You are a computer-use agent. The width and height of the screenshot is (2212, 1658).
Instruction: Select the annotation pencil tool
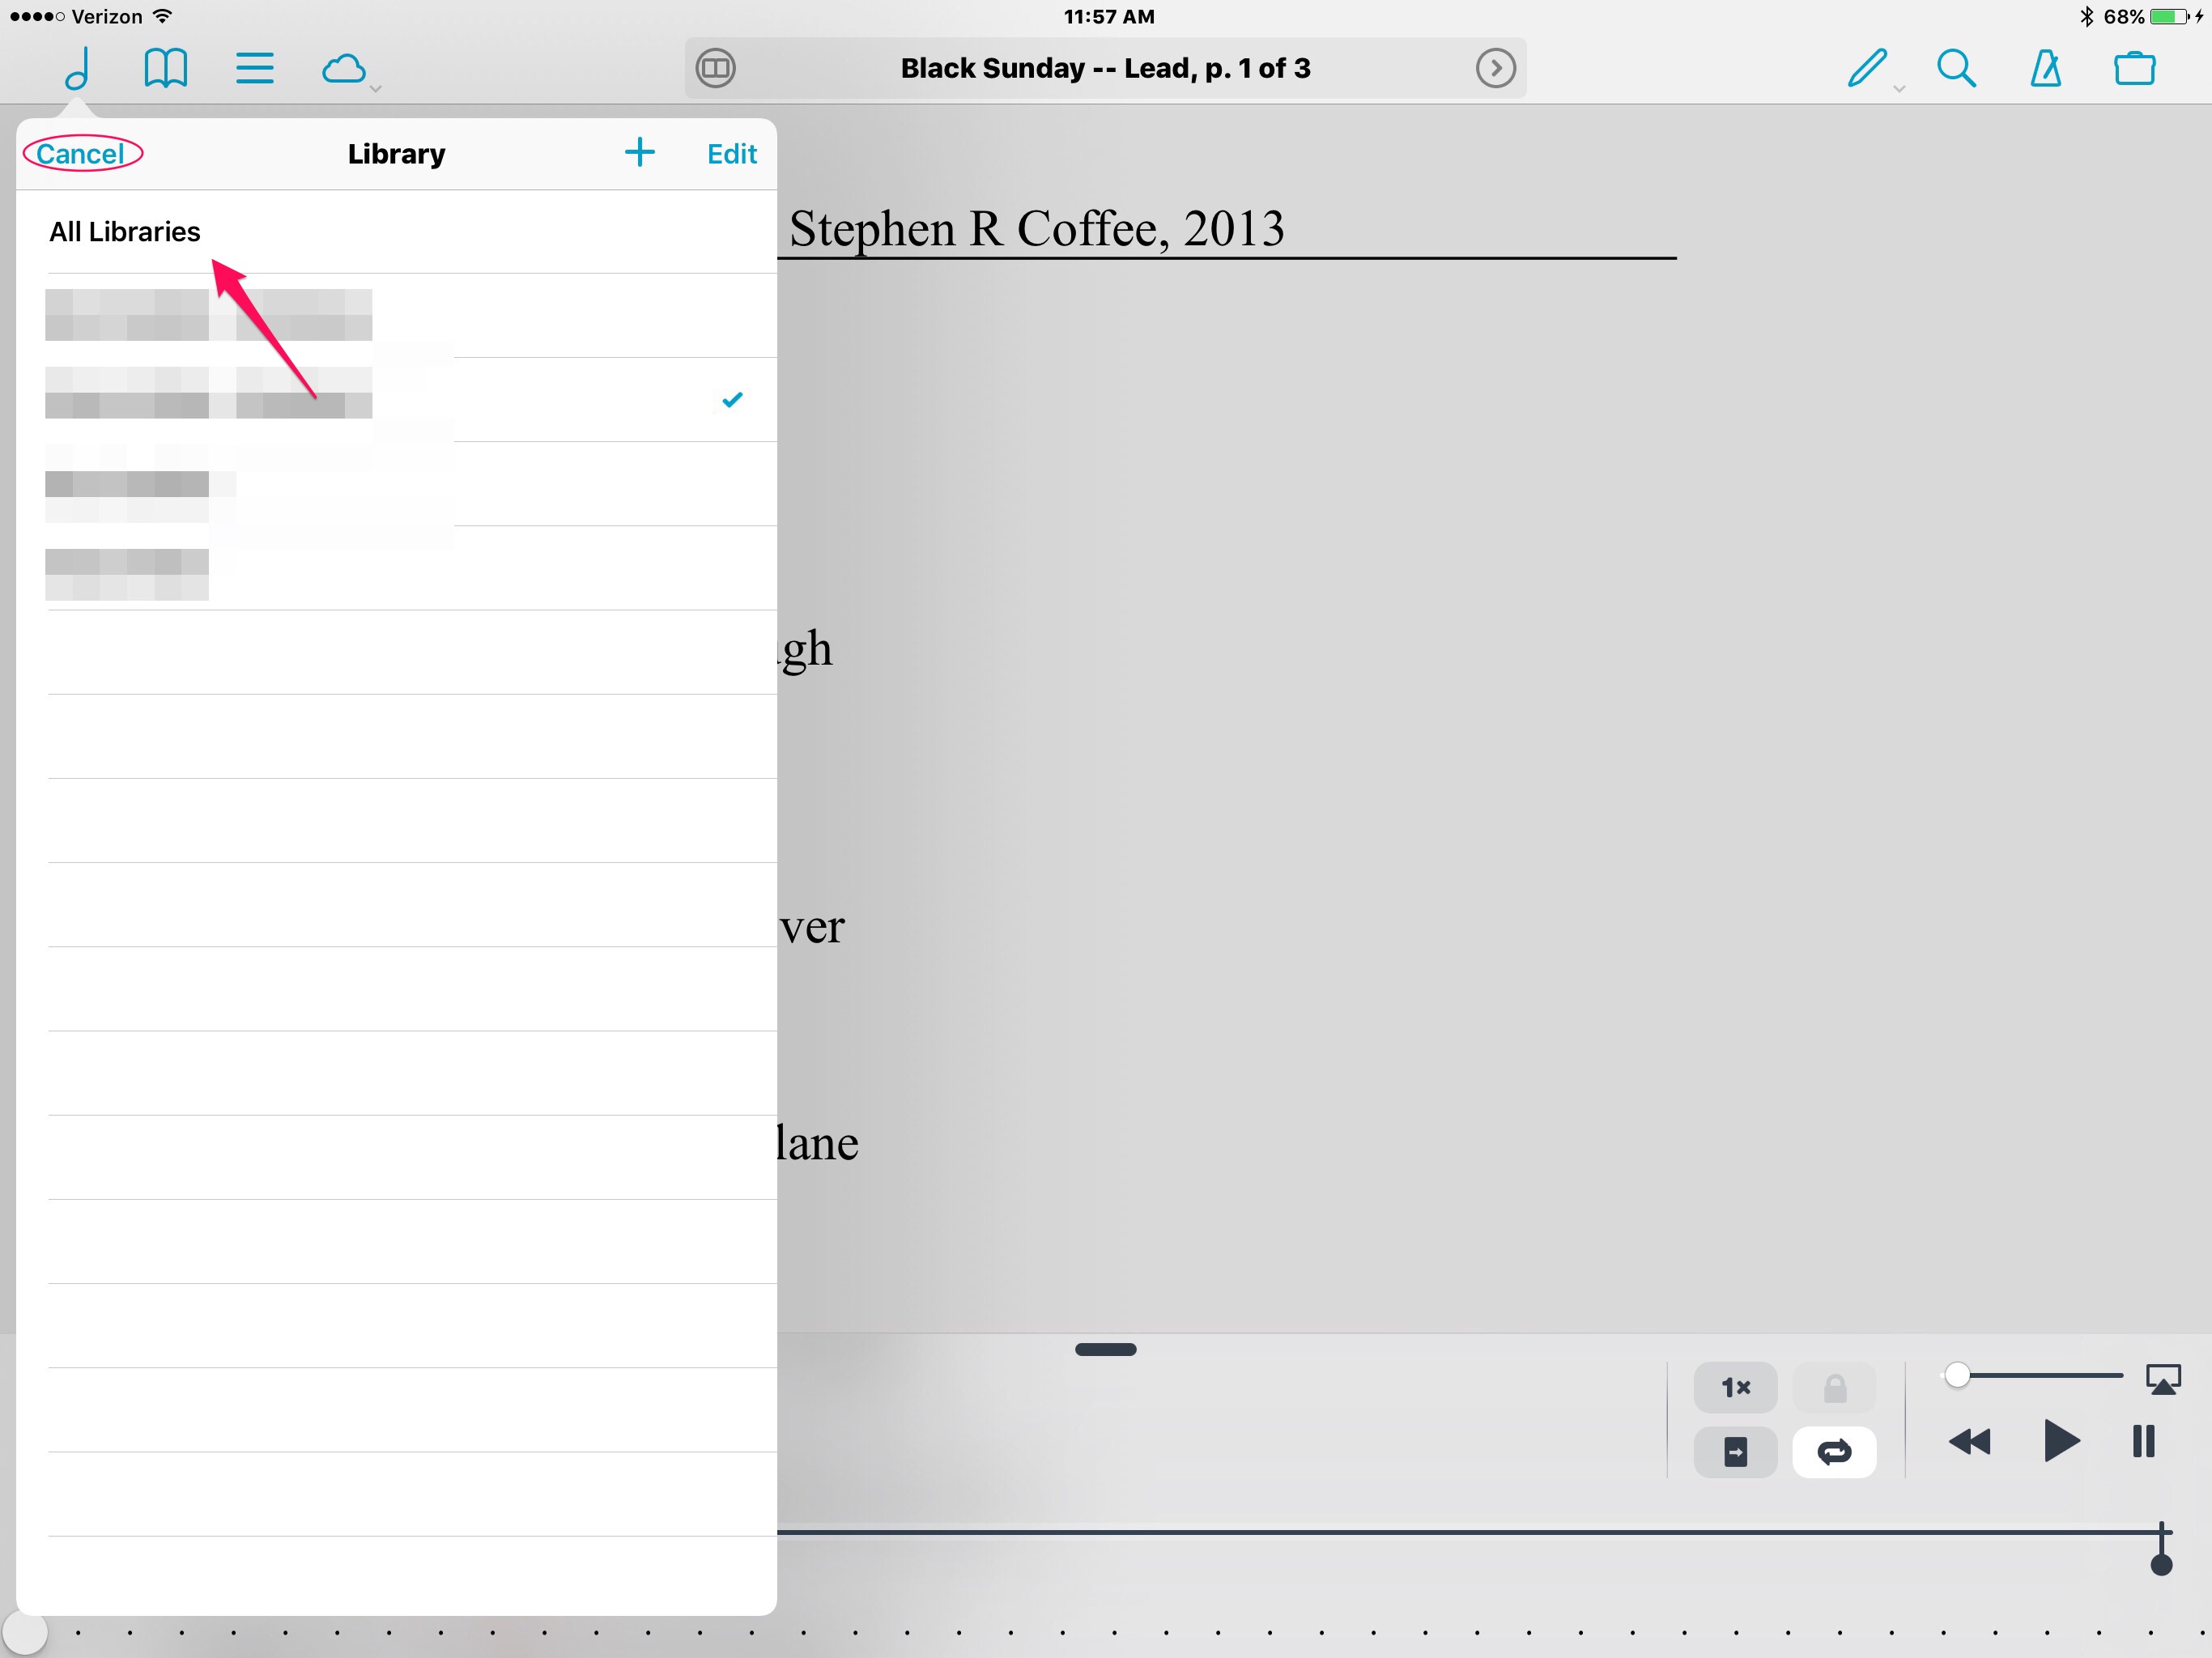(1866, 68)
